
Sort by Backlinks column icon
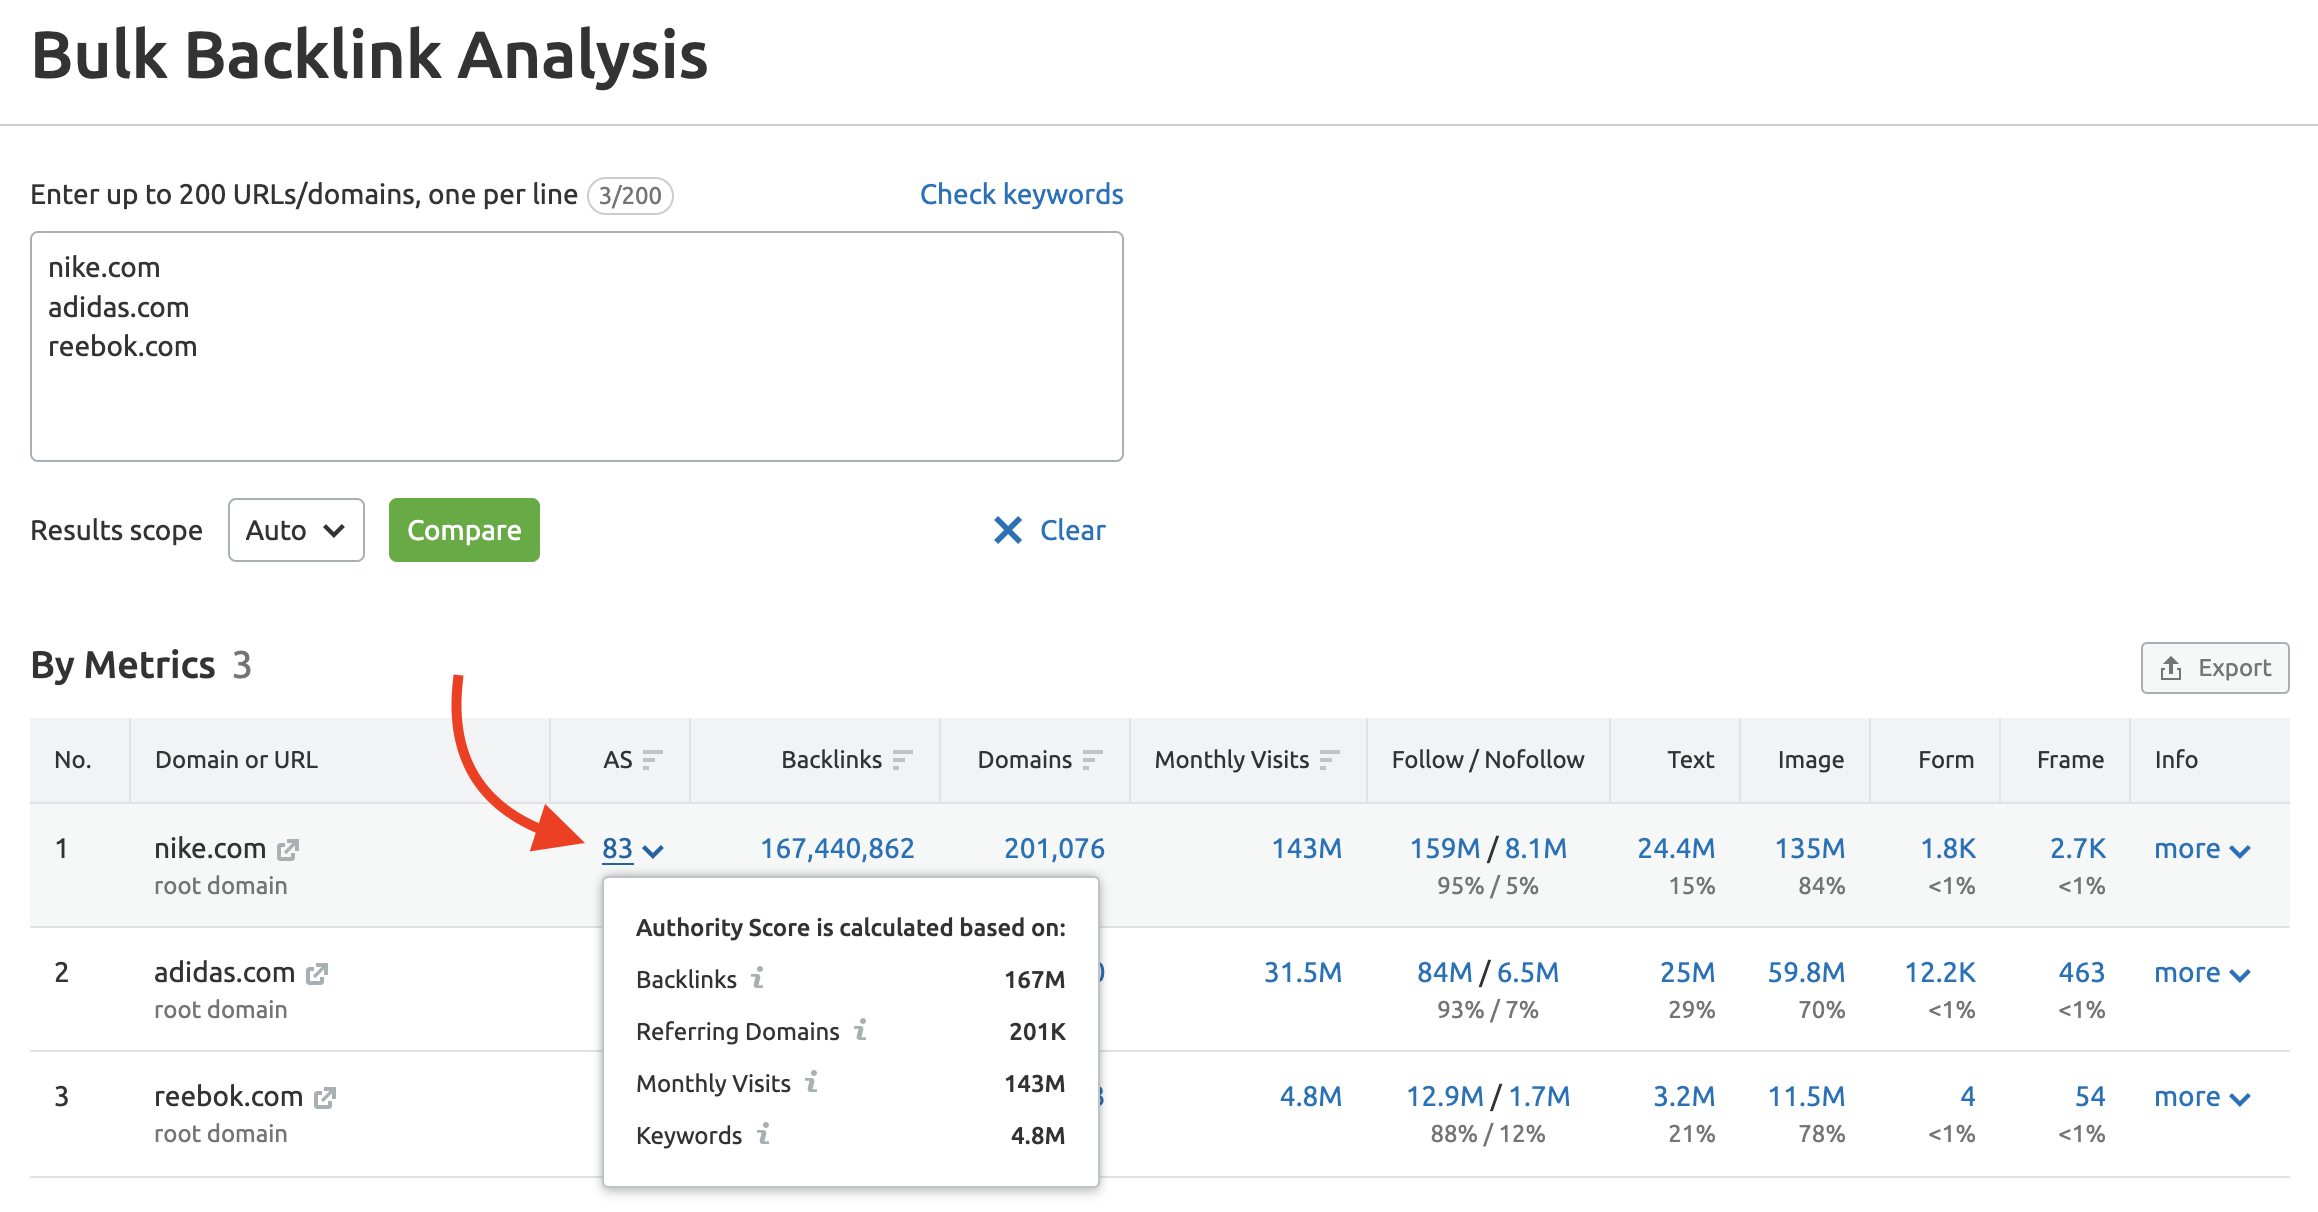tap(902, 760)
